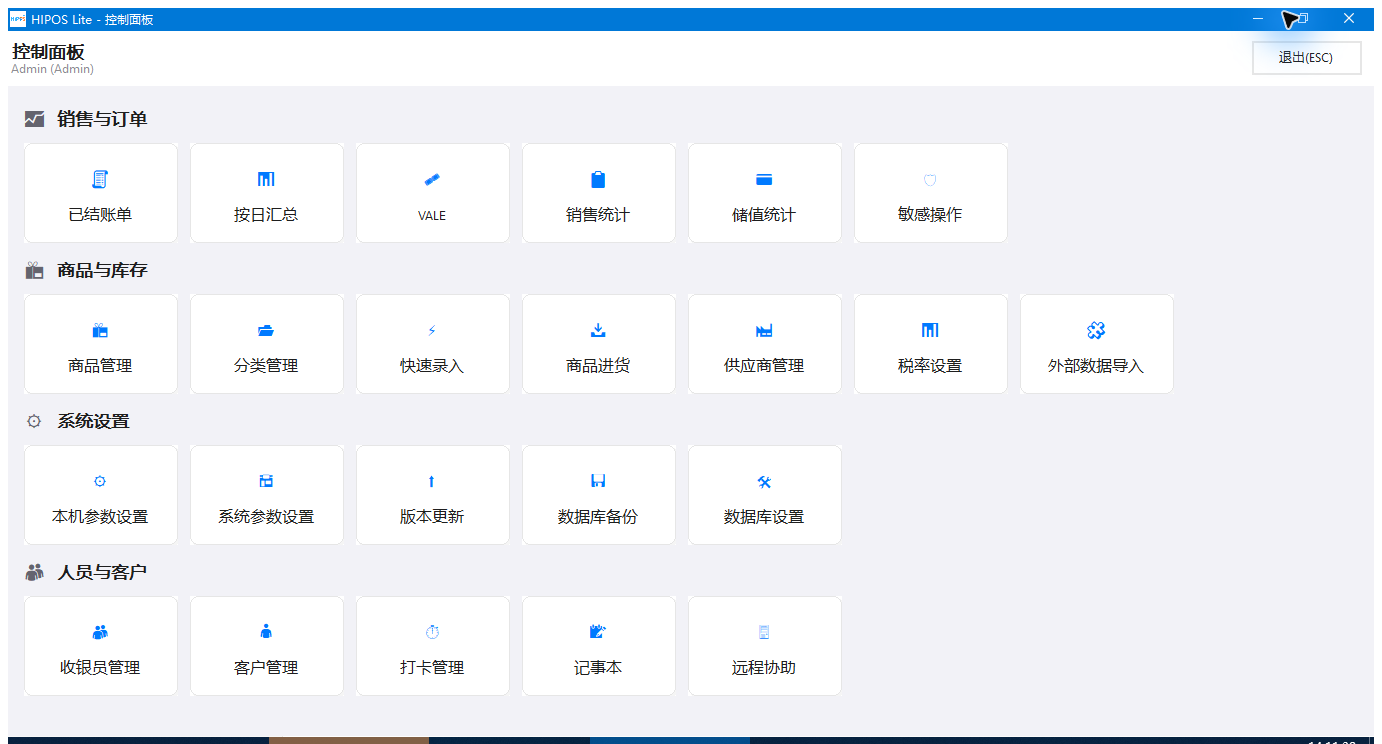Click the 退出(ESC) exit button
Screen dimensions: 1382x744
point(1306,58)
